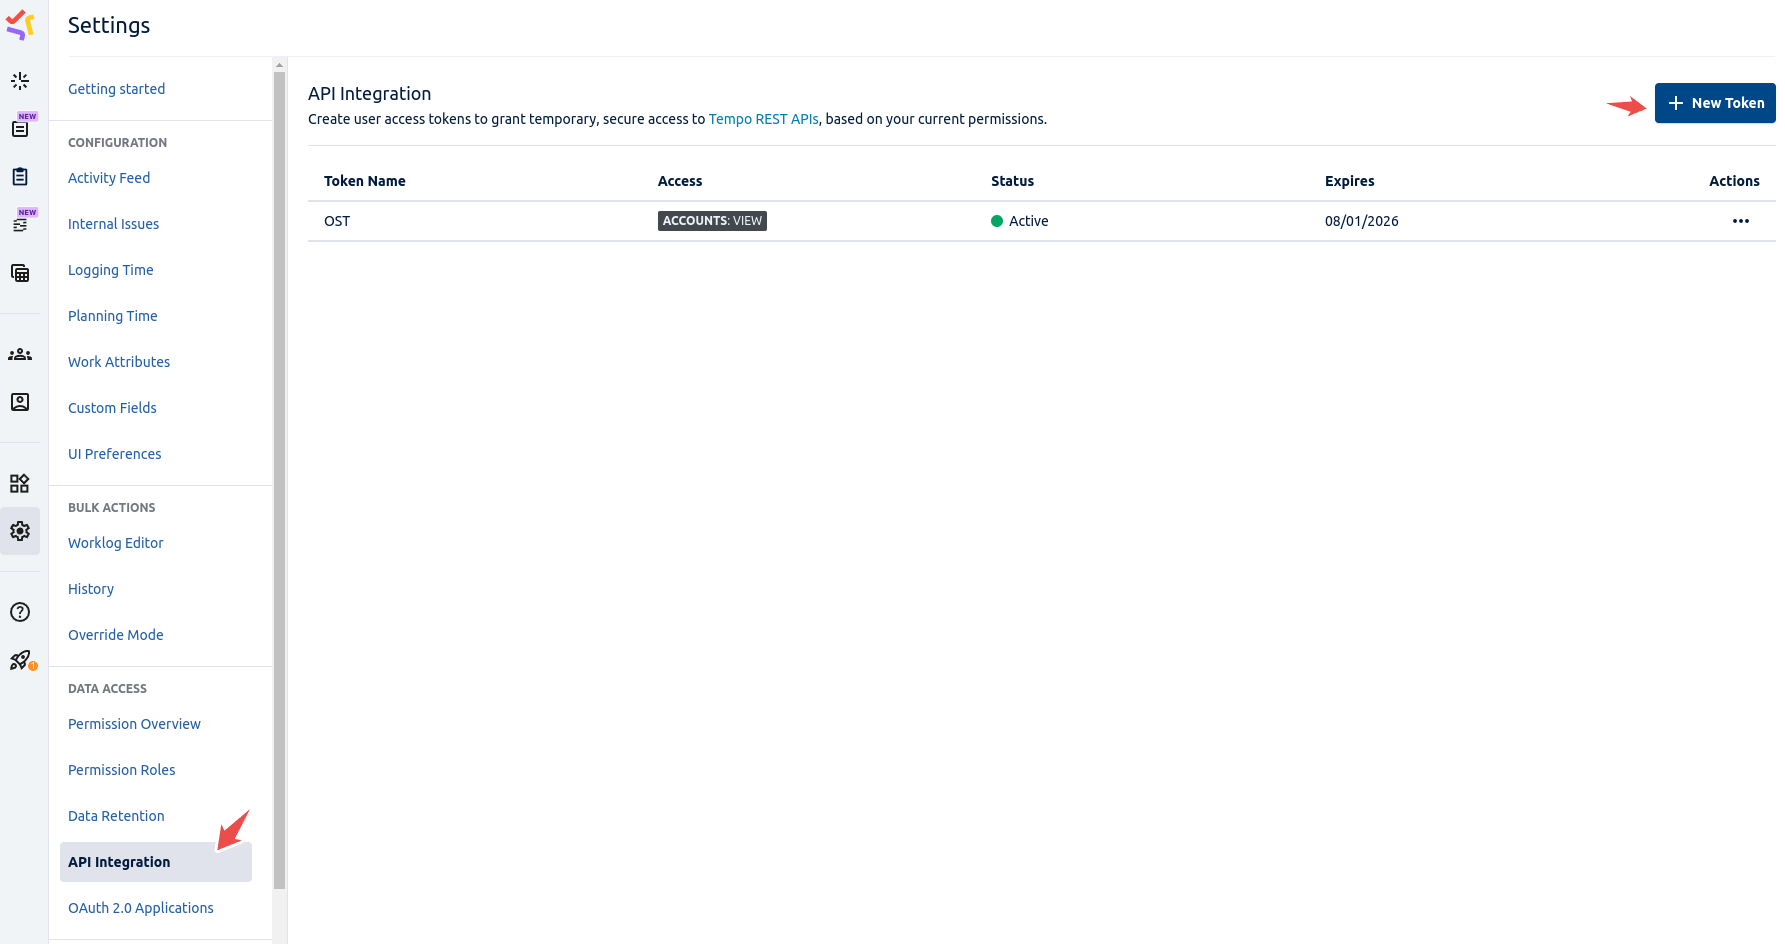The image size is (1785, 944).
Task: Click the Access column header
Action: [x=680, y=181]
